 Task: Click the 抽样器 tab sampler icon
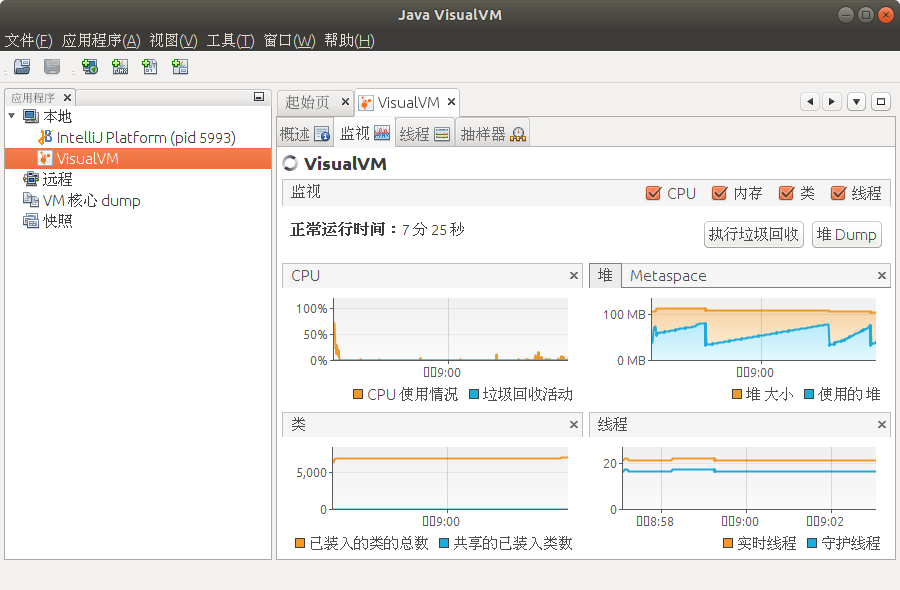tap(518, 134)
